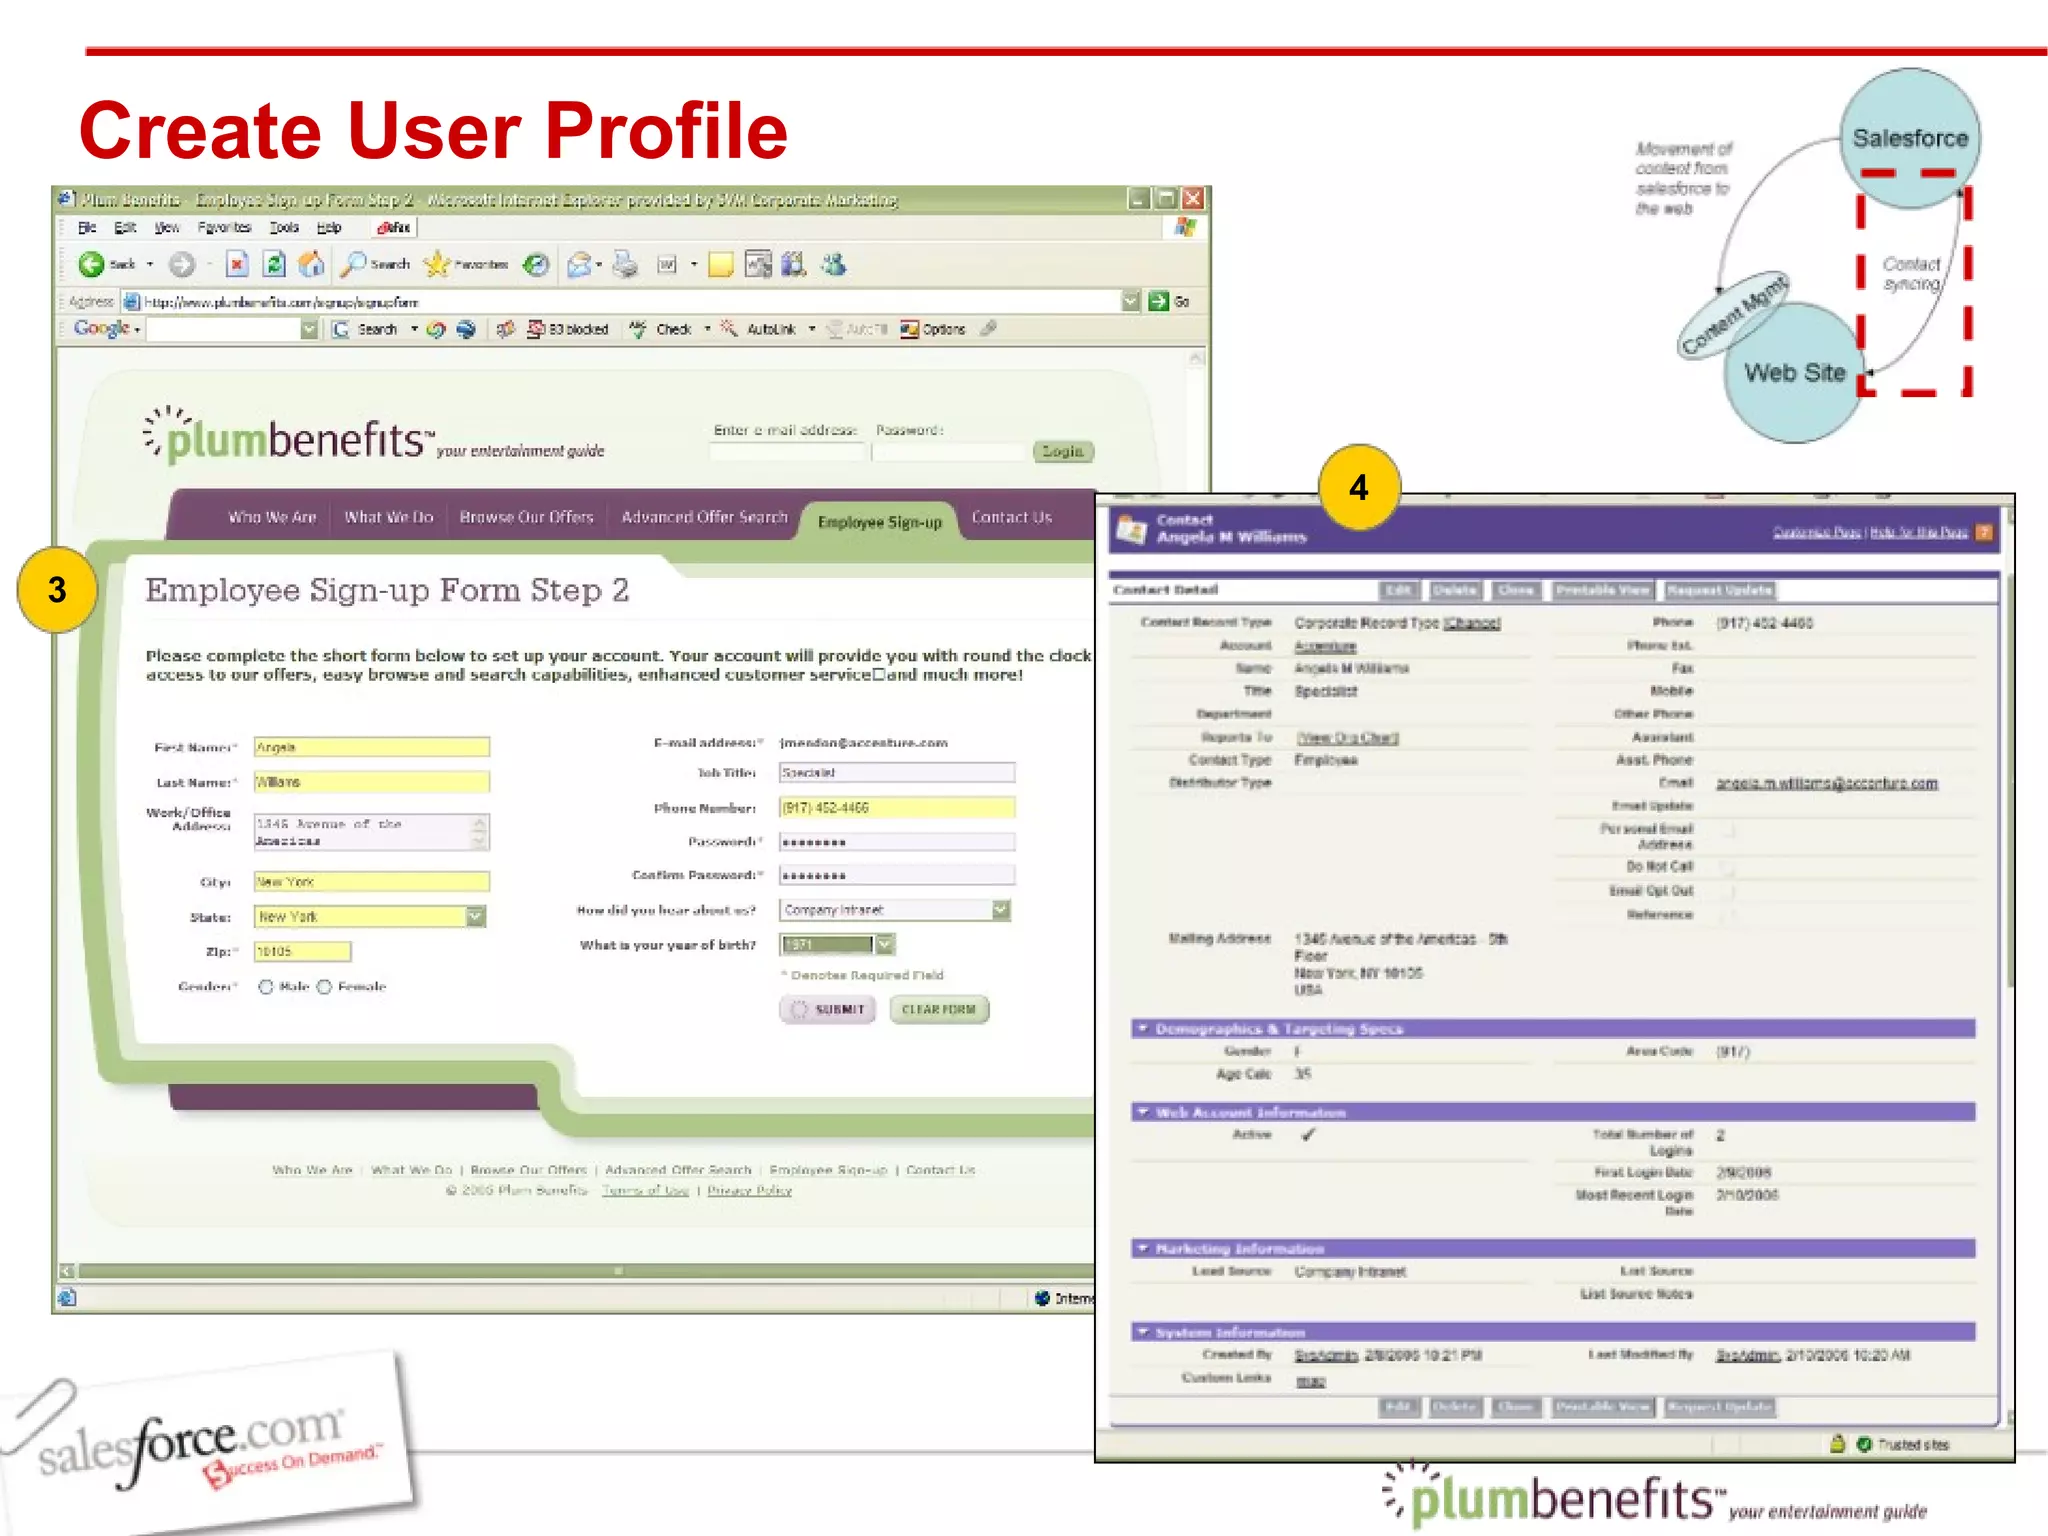Open the address bar history dropdown arrow

pos(1131,301)
